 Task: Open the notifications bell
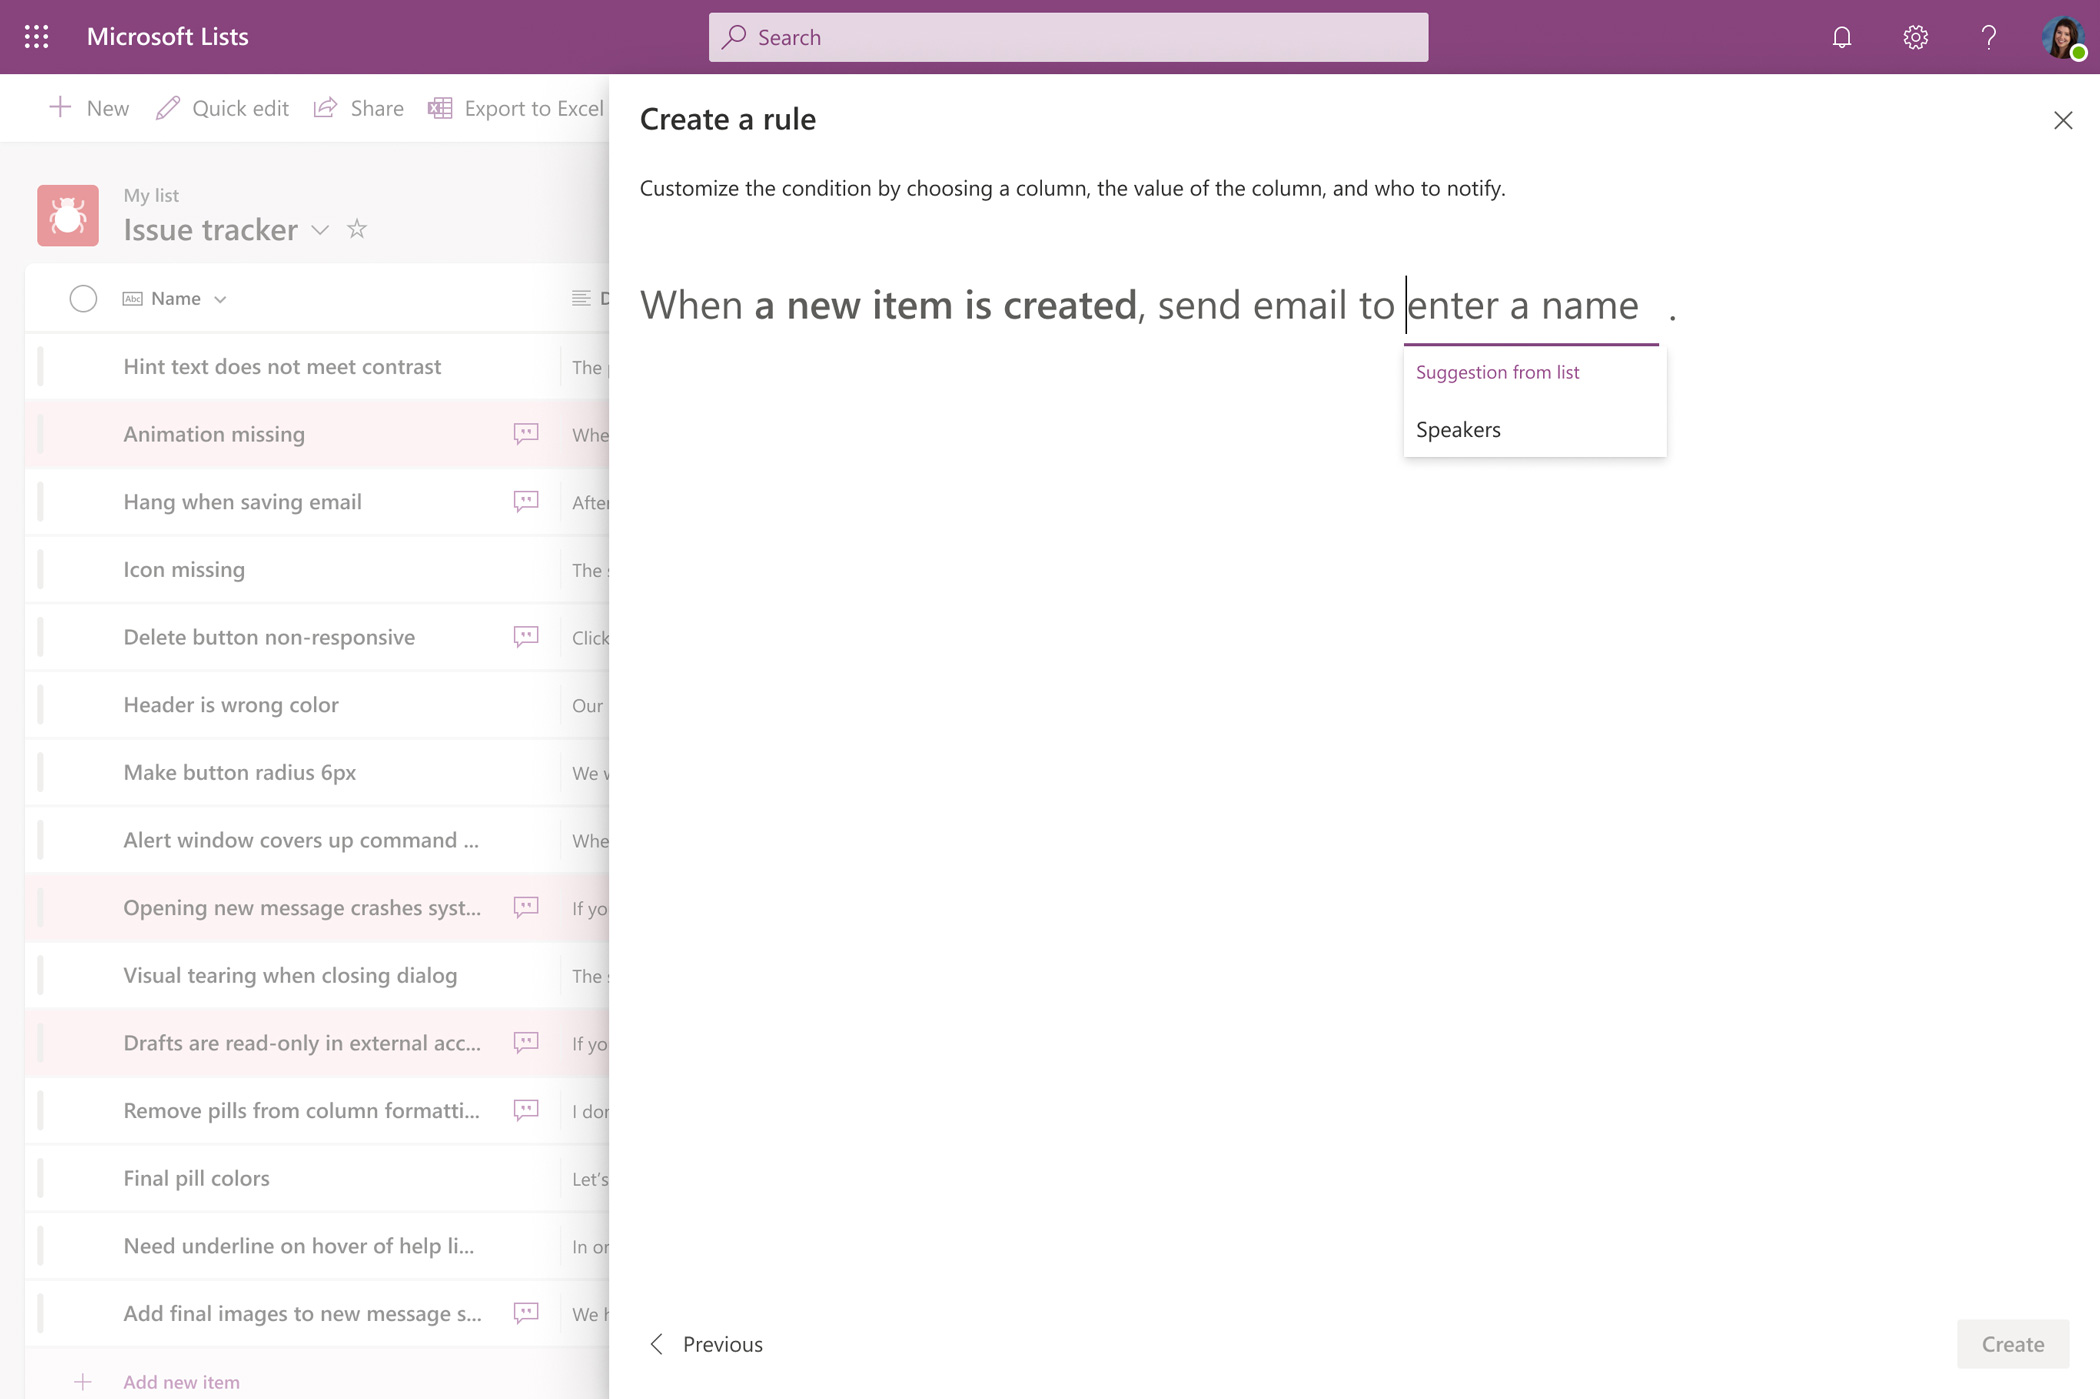point(1841,37)
